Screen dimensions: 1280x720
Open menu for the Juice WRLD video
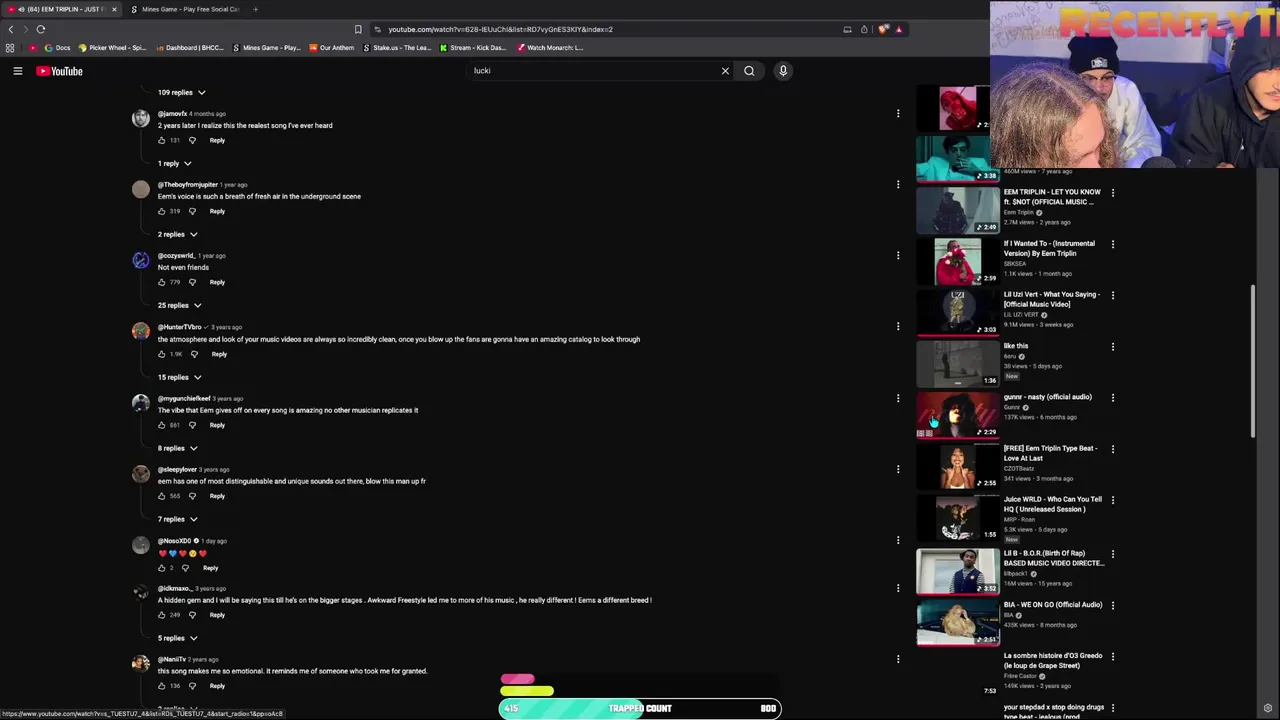click(x=1113, y=500)
